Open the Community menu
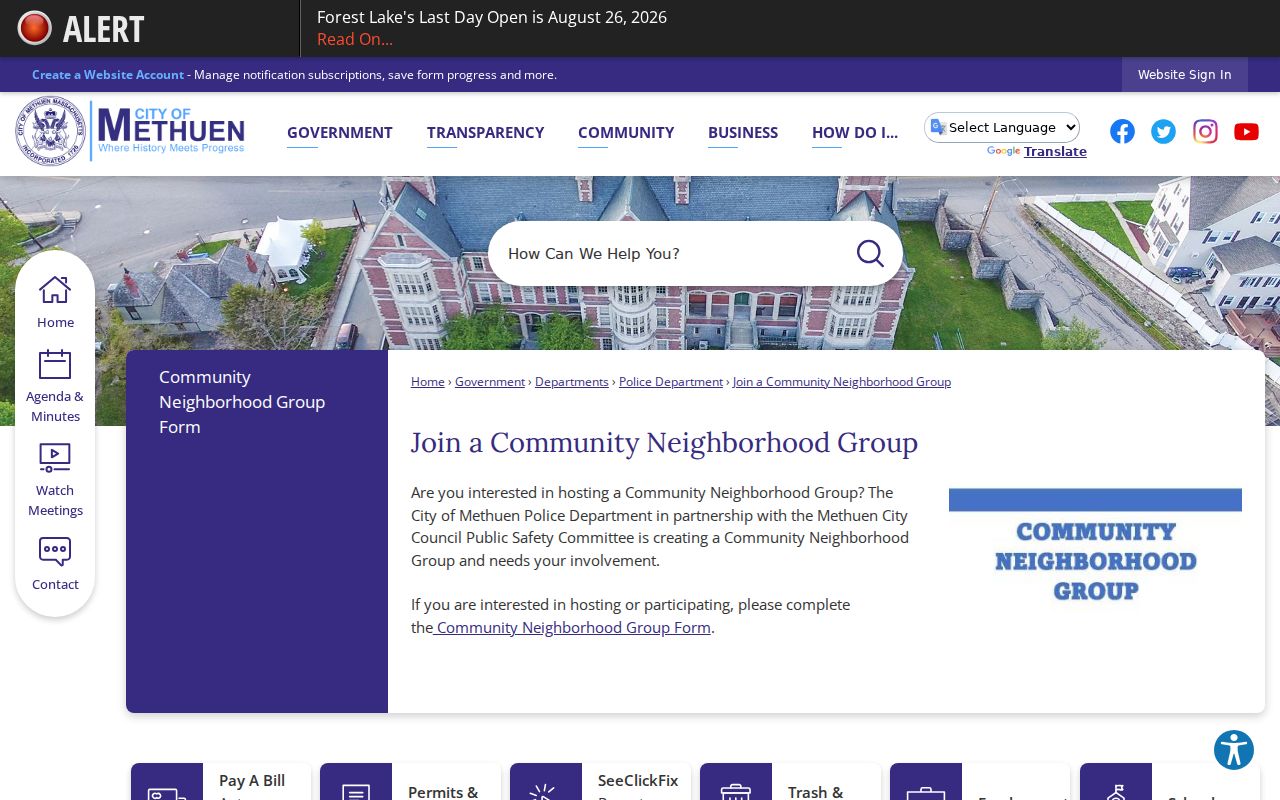1280x800 pixels. click(626, 132)
